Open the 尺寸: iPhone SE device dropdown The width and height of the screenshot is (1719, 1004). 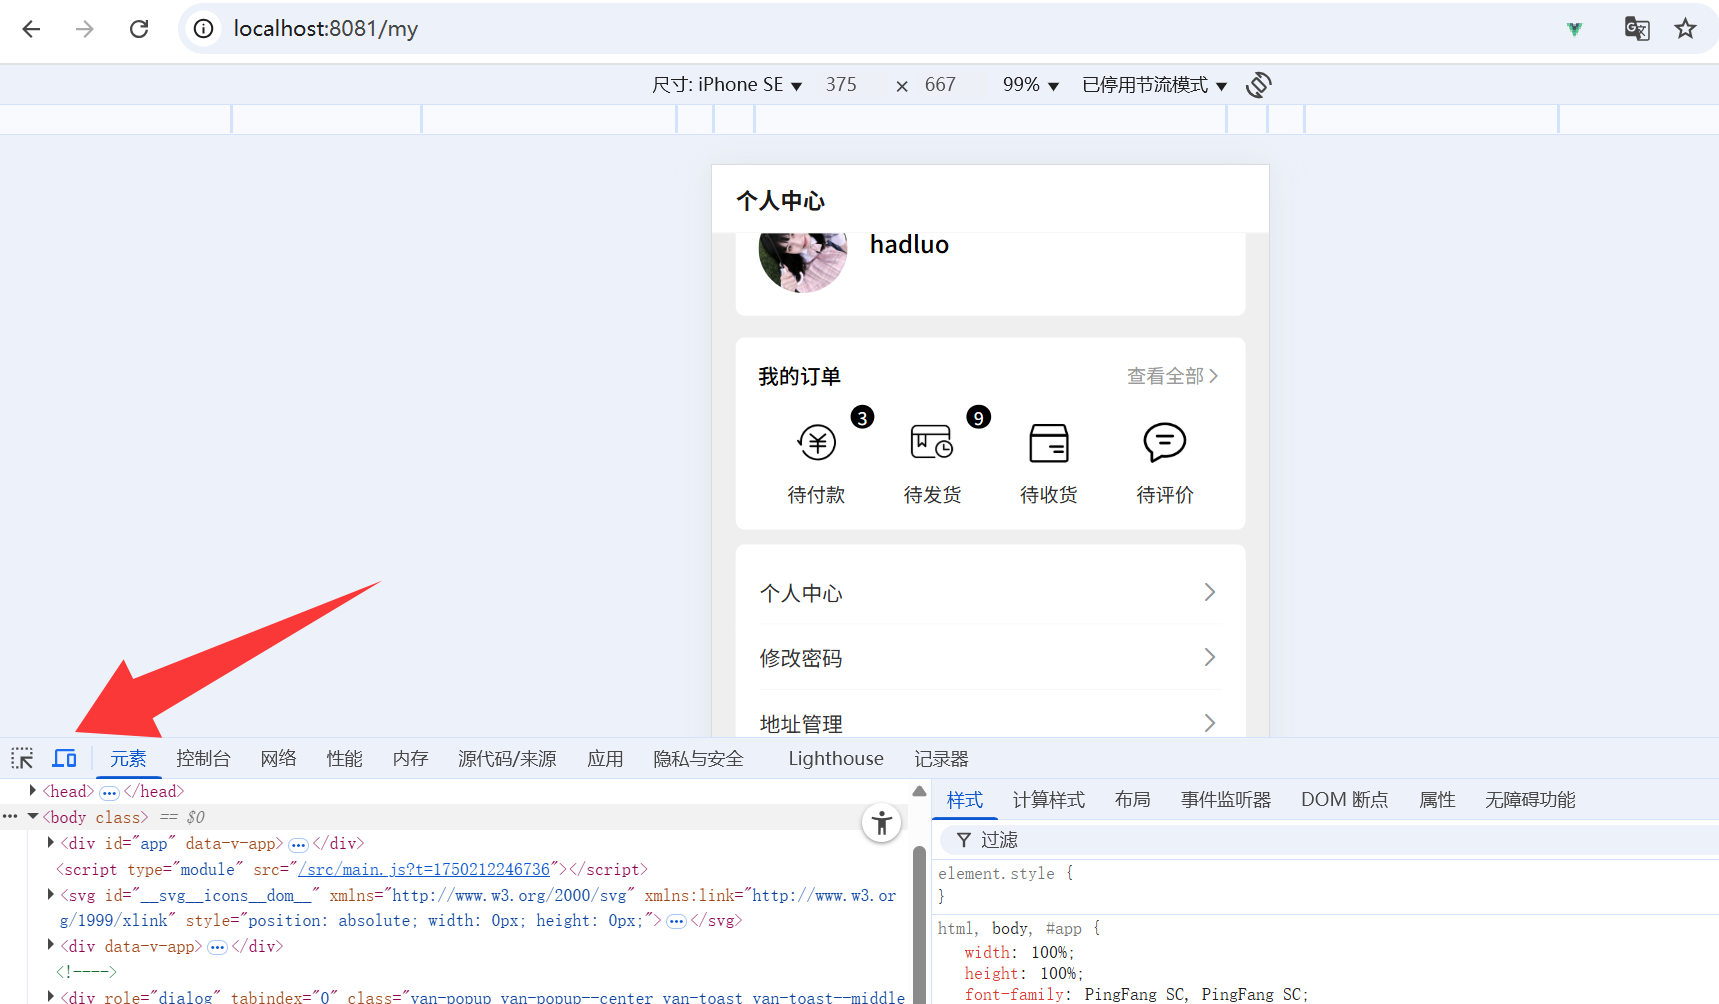pos(727,85)
